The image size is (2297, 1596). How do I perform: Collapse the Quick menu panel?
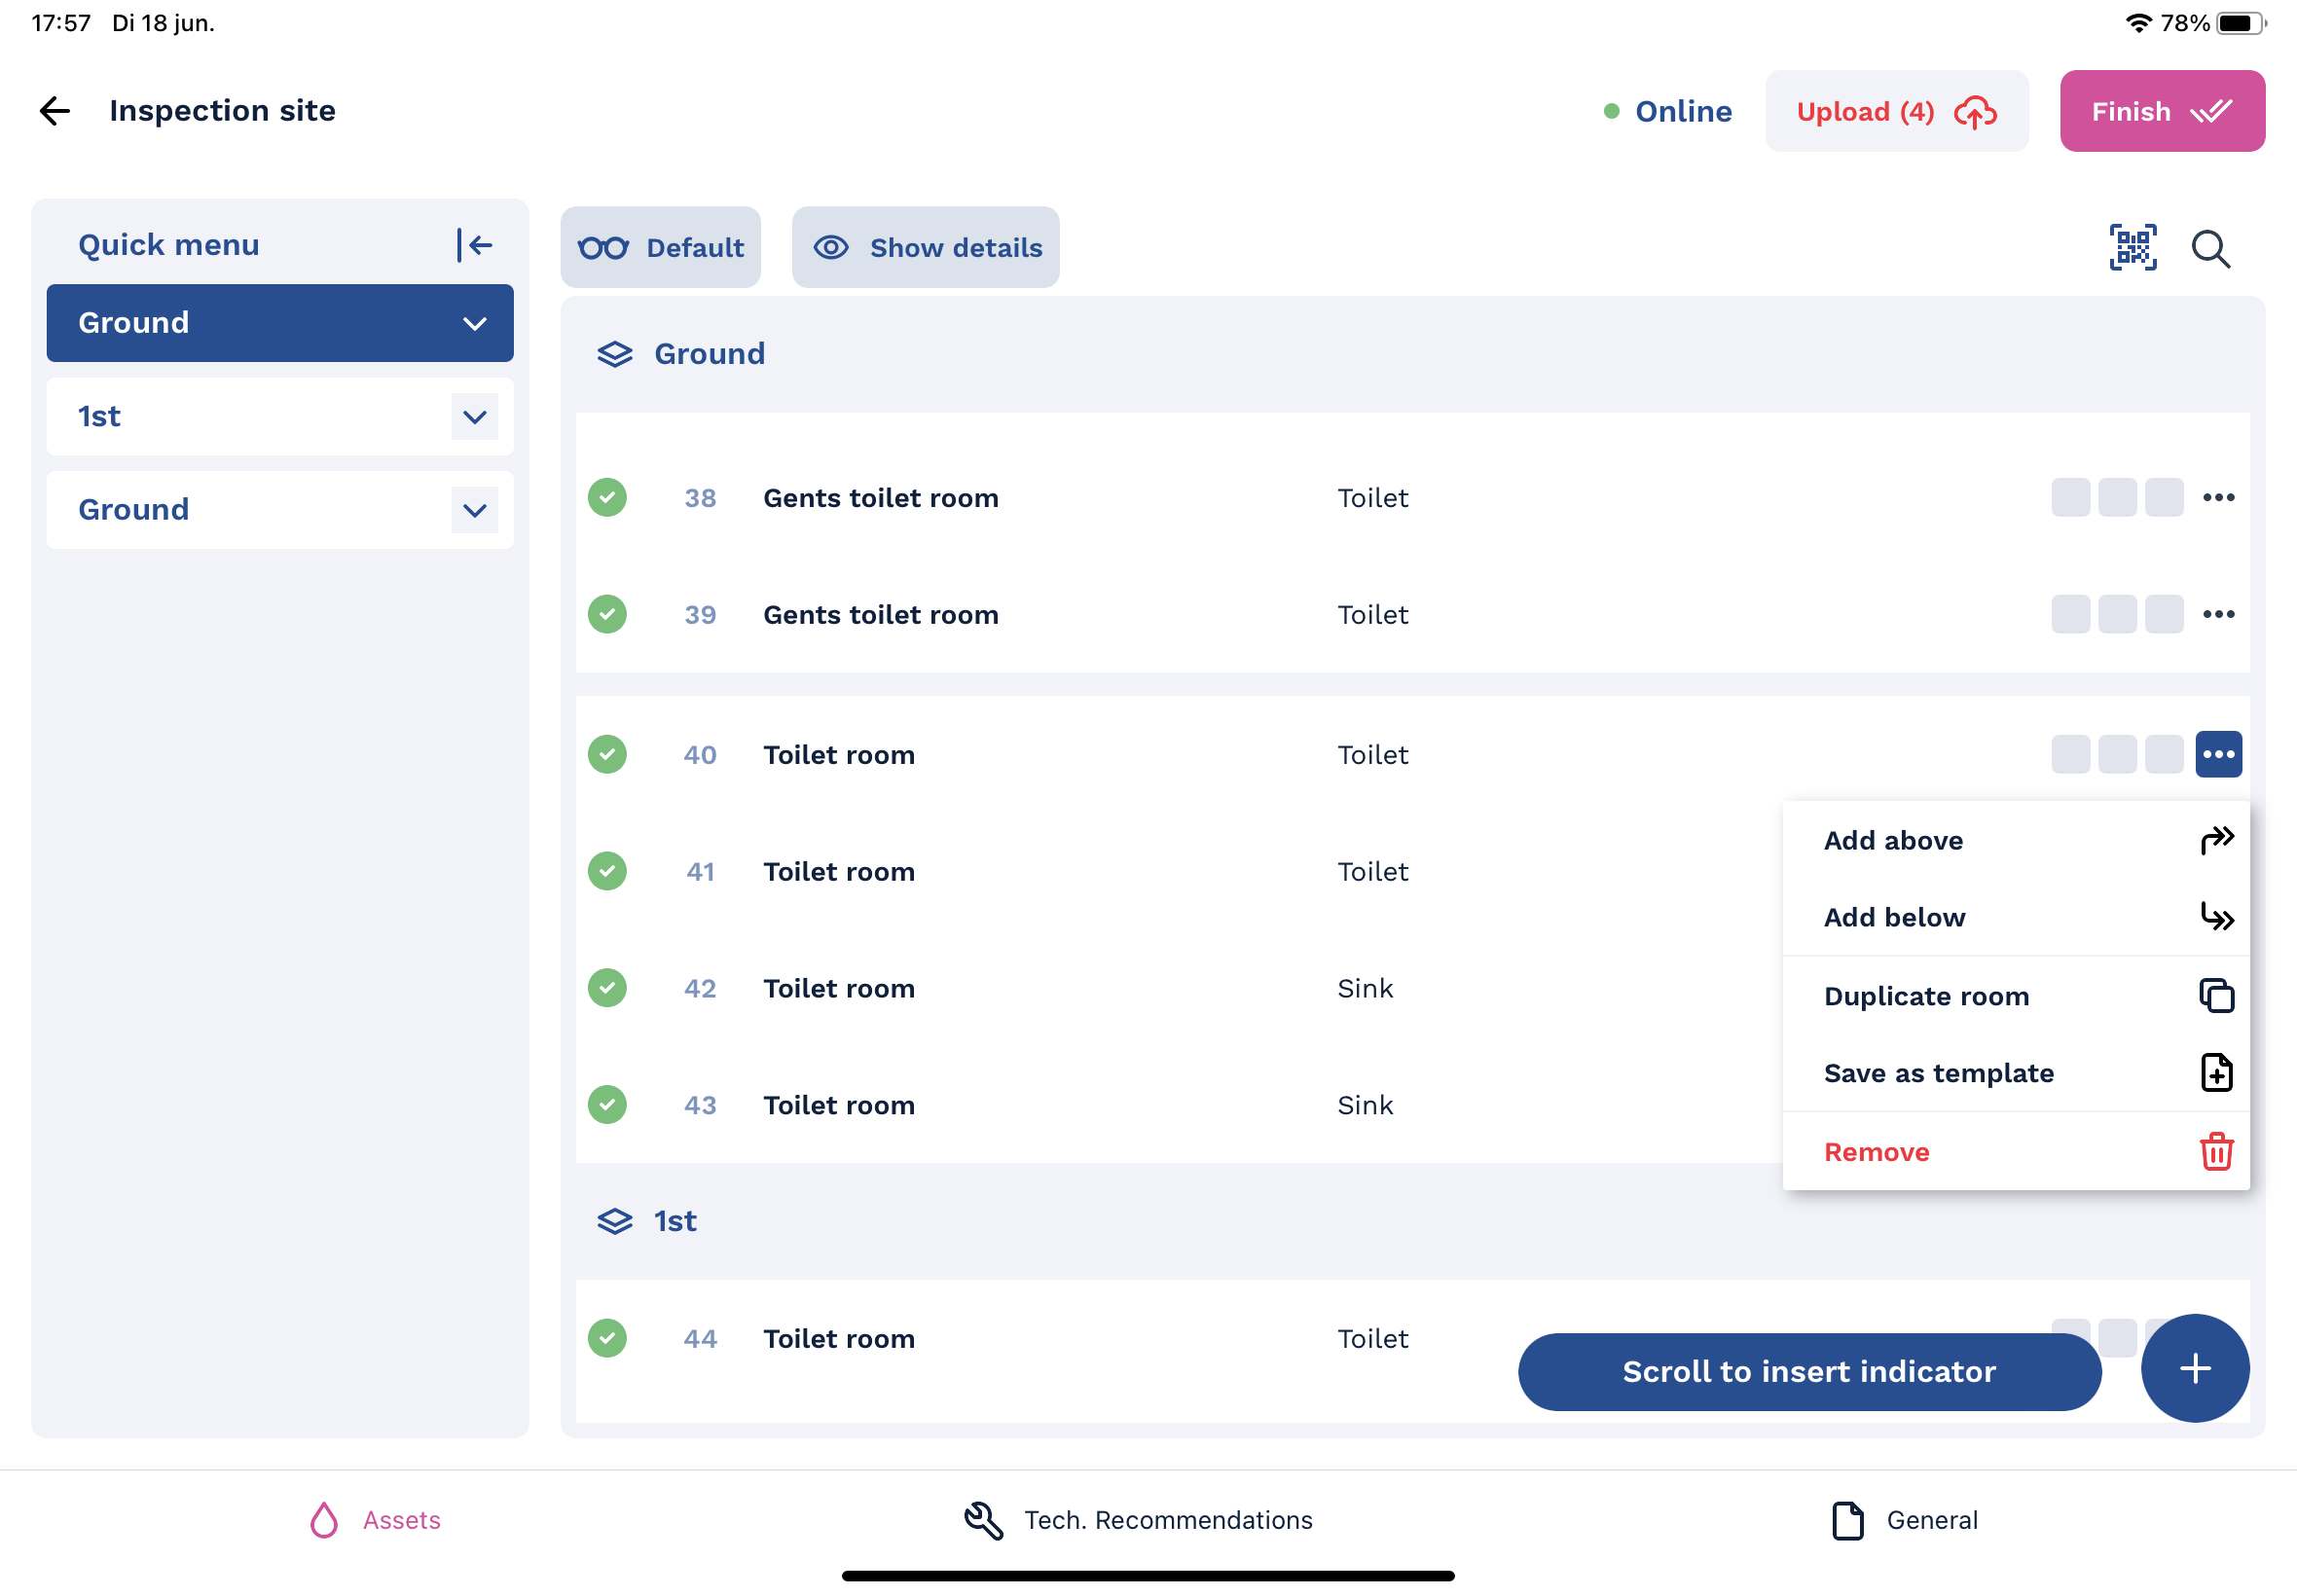(x=475, y=245)
